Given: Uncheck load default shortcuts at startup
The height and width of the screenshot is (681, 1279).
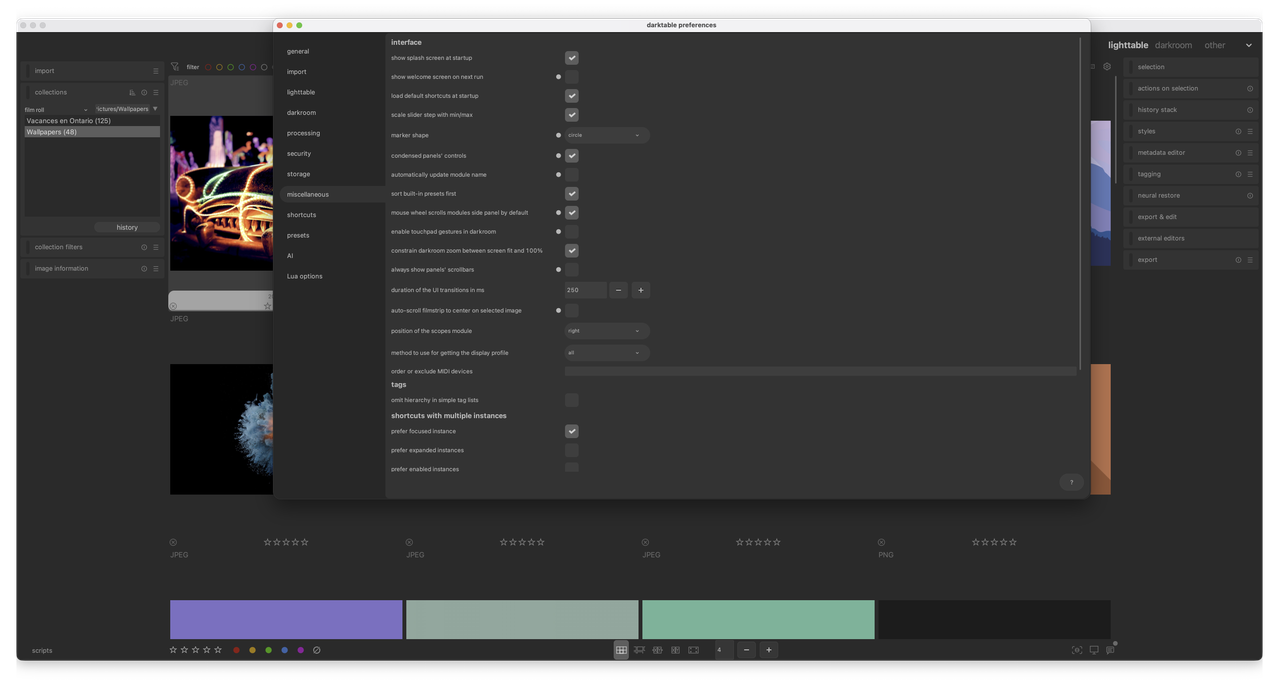Looking at the screenshot, I should pyautogui.click(x=572, y=96).
